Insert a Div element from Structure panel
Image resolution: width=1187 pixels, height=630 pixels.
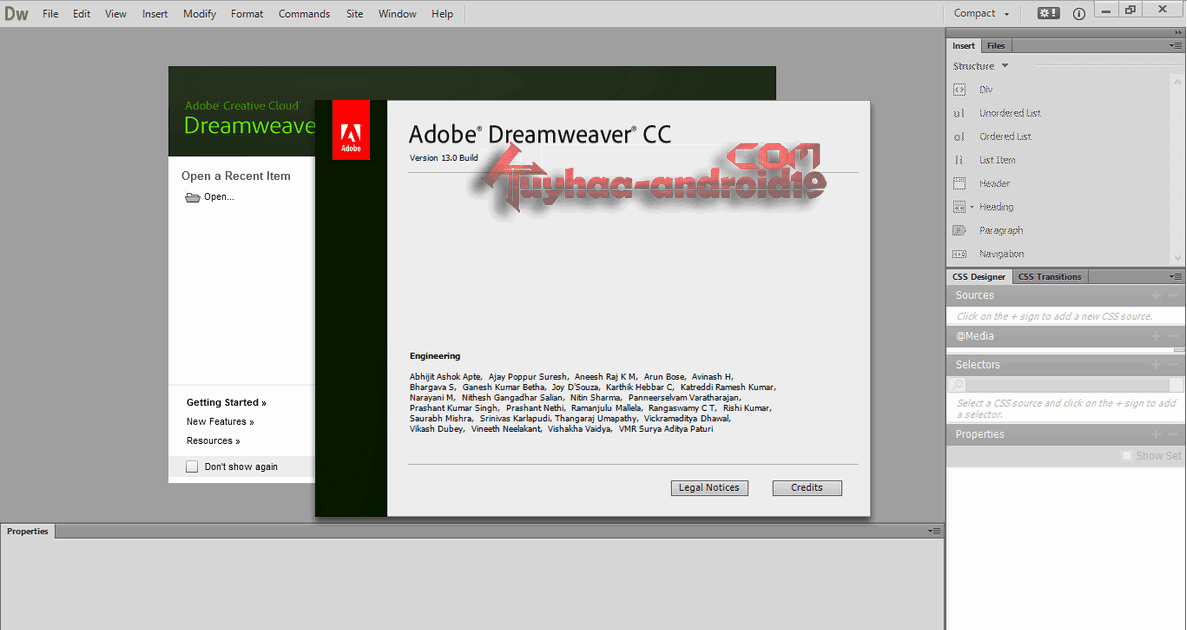click(985, 89)
